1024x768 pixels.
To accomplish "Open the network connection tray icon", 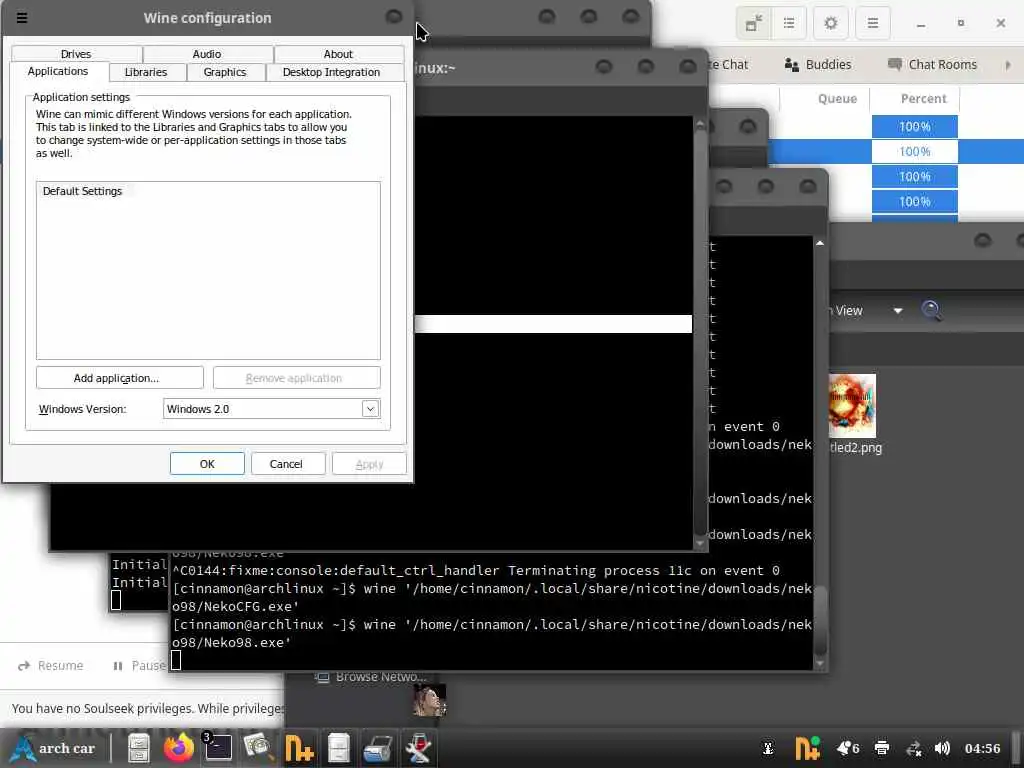I will [914, 748].
